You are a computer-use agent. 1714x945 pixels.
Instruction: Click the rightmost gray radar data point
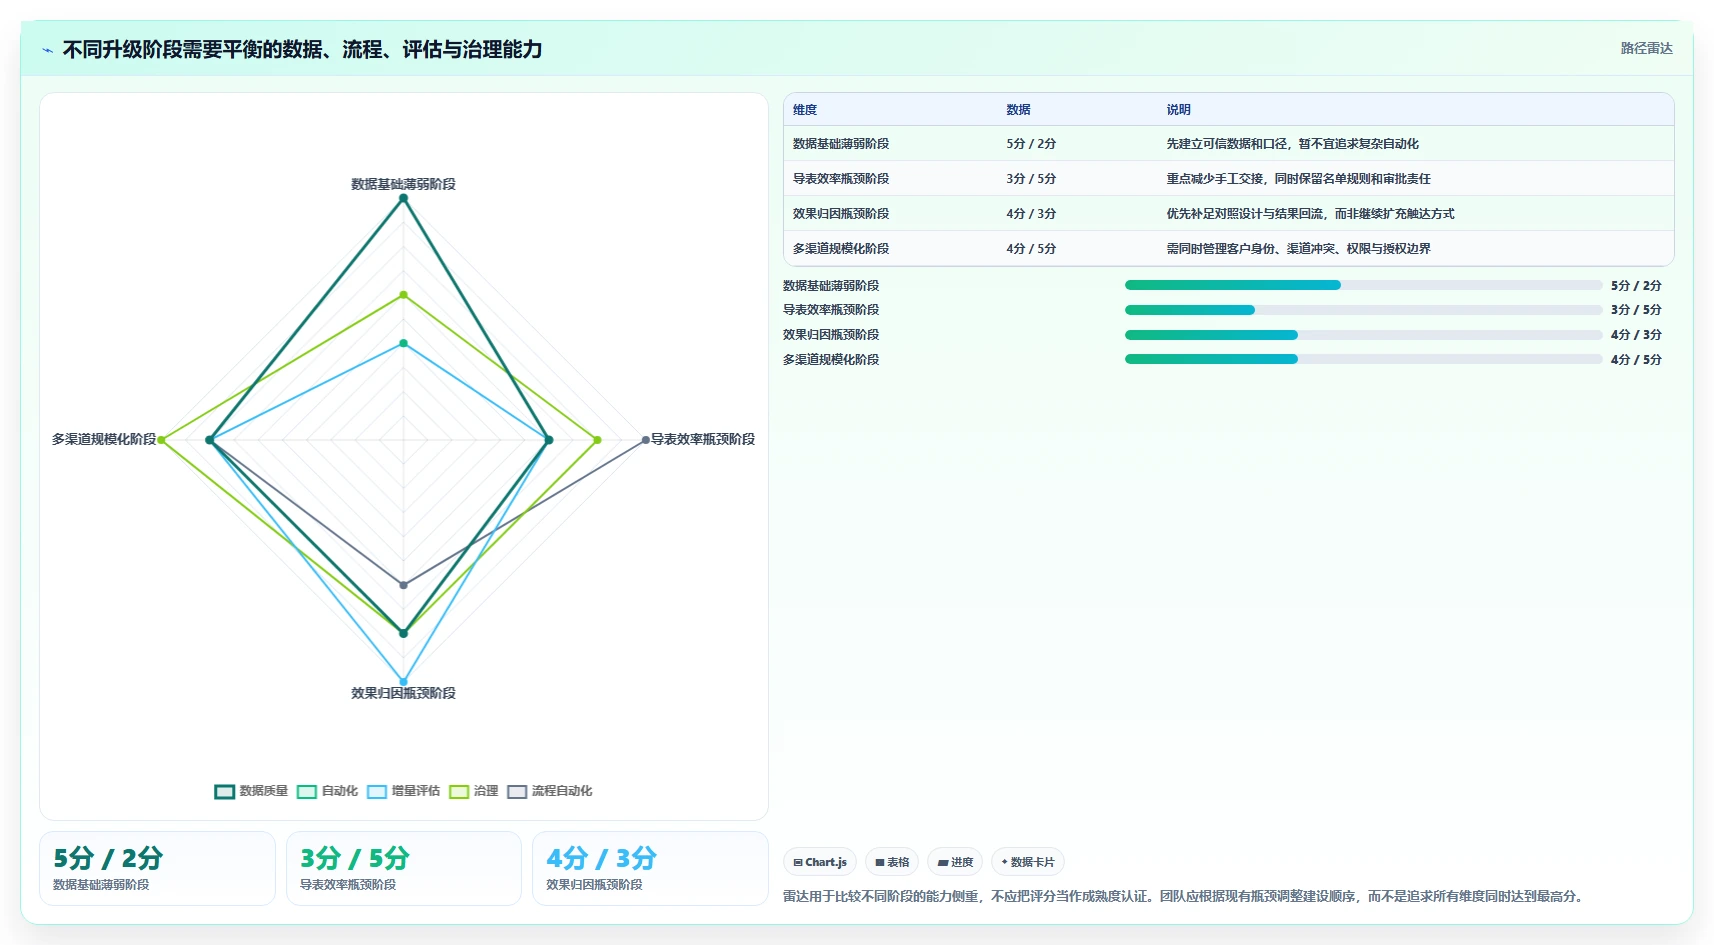click(645, 440)
